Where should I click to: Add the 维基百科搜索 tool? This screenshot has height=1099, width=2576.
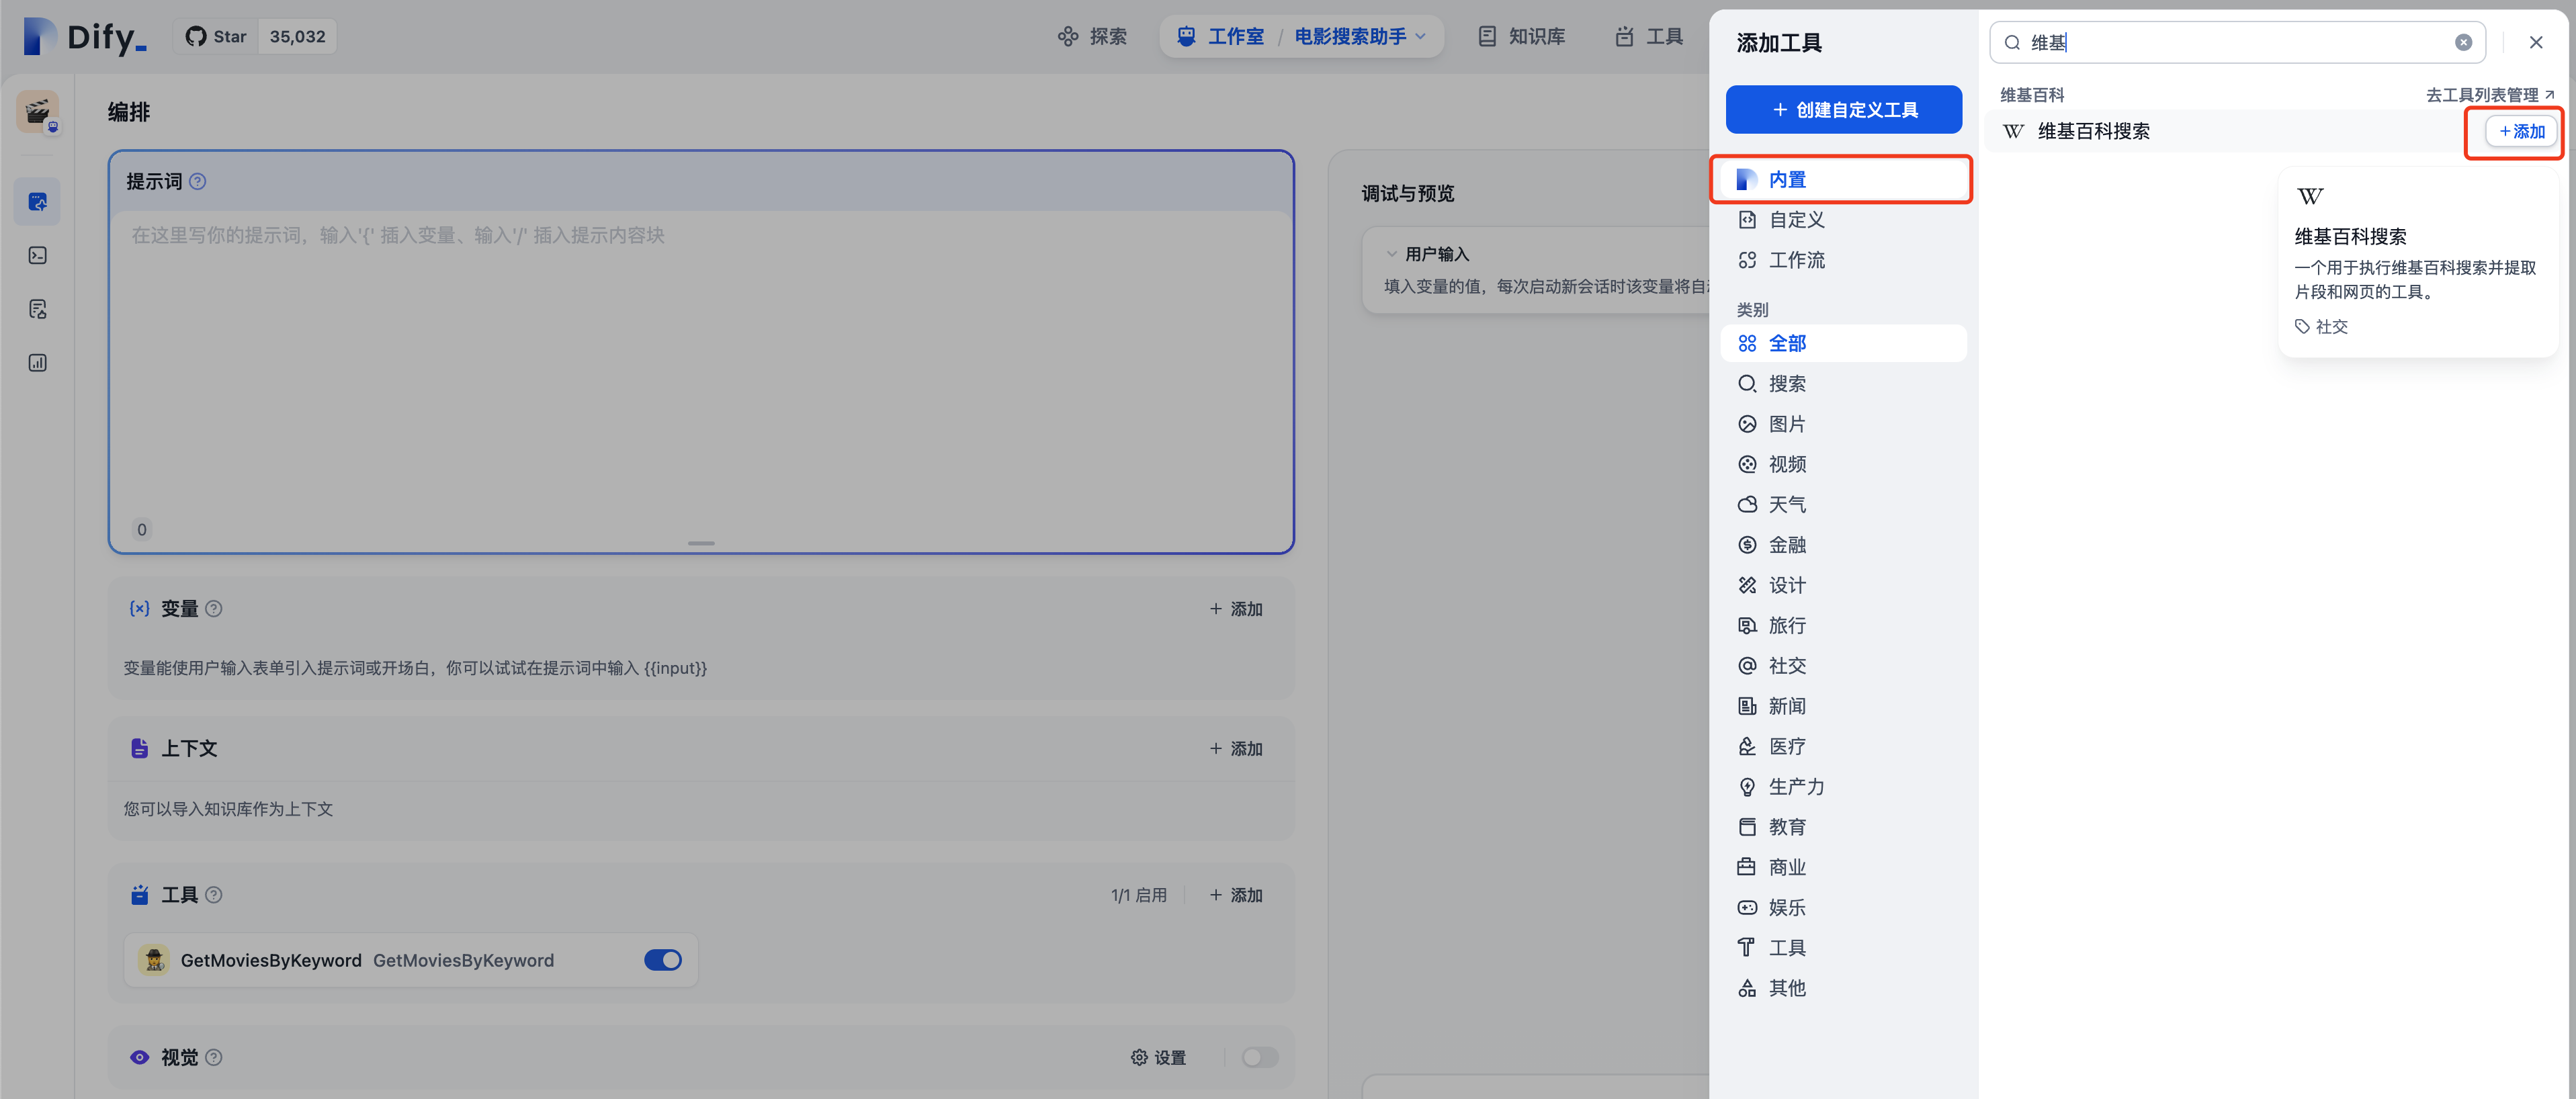[2521, 131]
